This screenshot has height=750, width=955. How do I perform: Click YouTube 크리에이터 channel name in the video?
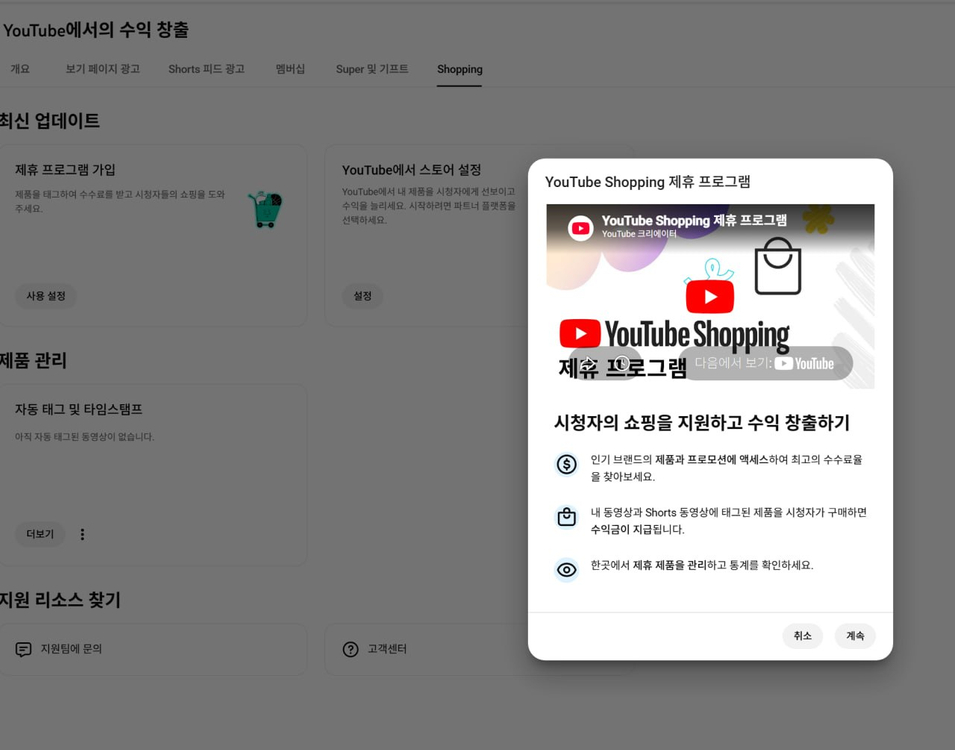(639, 234)
